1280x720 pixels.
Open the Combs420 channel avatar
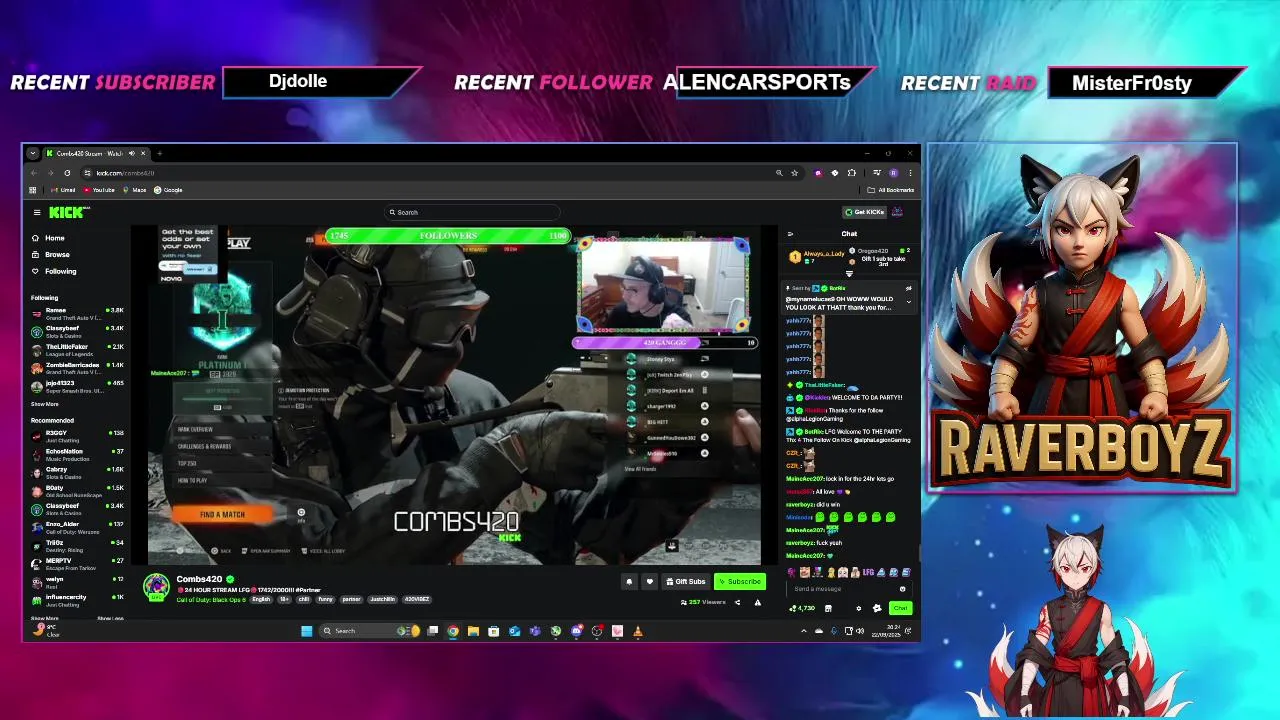(x=157, y=586)
